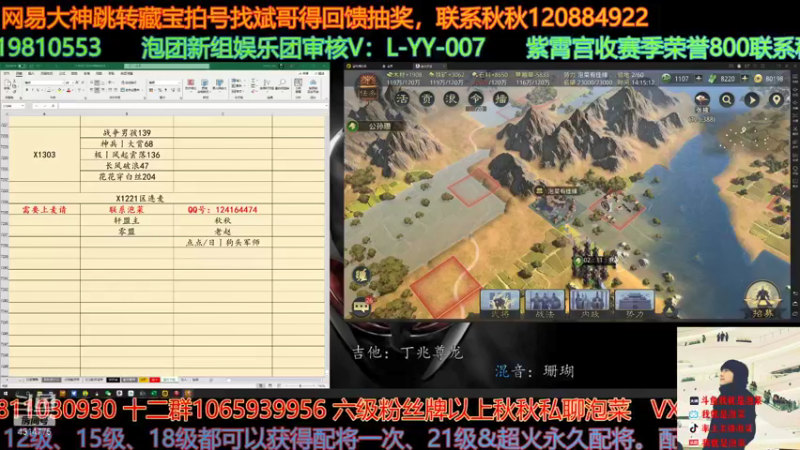Image resolution: width=800 pixels, height=450 pixels.
Task: Open Conditional Formatting in Excel ribbon
Action: (190, 85)
